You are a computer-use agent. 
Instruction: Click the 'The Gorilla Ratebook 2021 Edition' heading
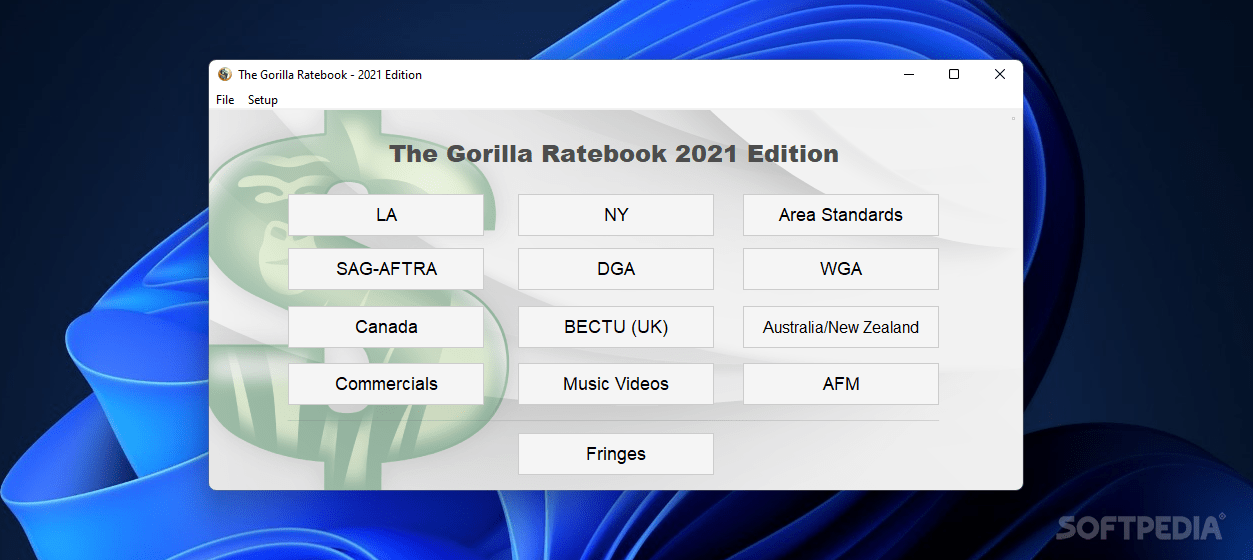click(x=614, y=154)
